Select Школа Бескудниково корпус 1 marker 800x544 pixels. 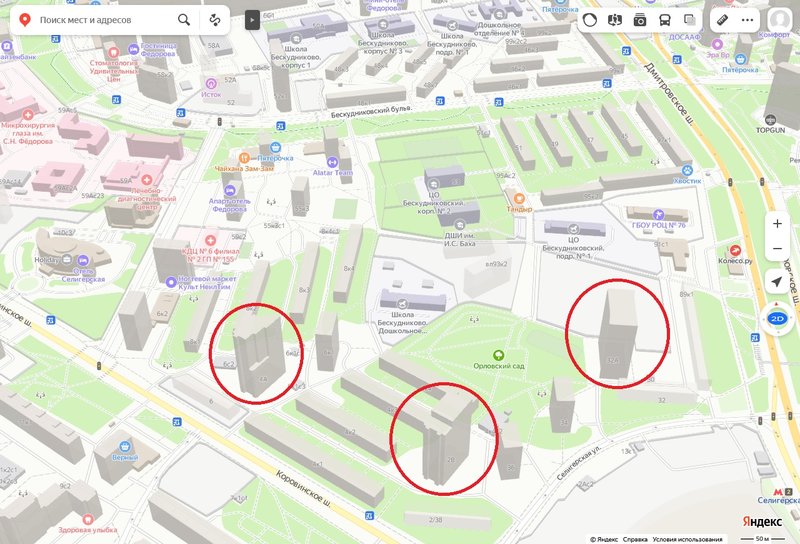[x=295, y=38]
